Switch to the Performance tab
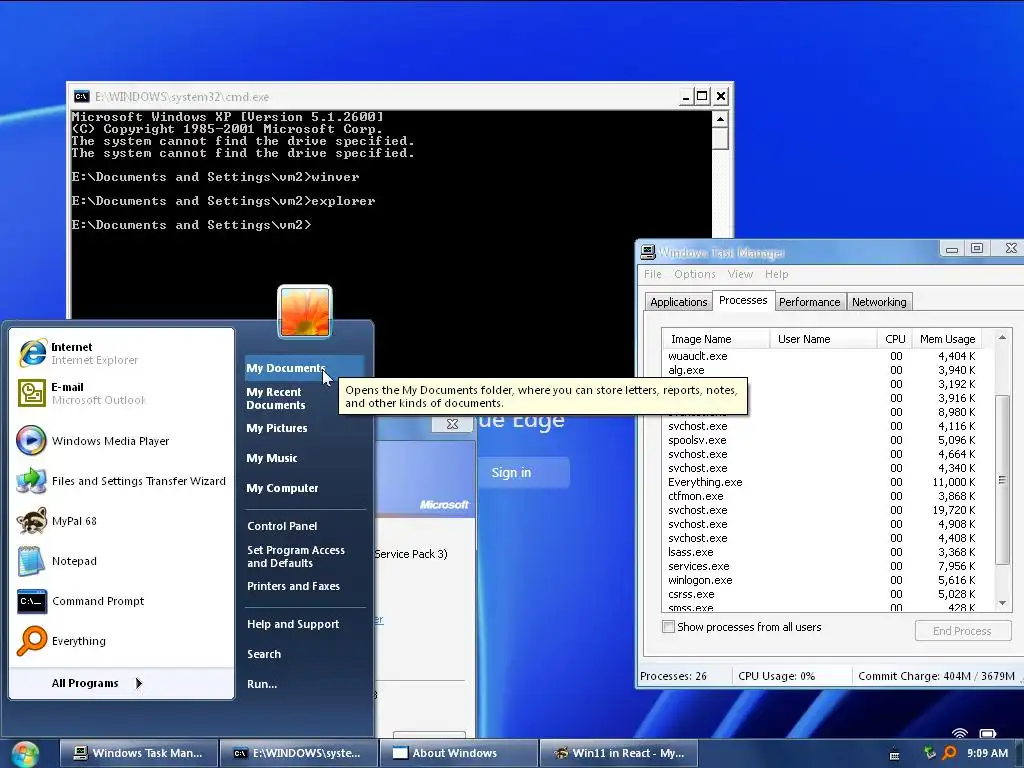The width and height of the screenshot is (1024, 768). click(810, 302)
